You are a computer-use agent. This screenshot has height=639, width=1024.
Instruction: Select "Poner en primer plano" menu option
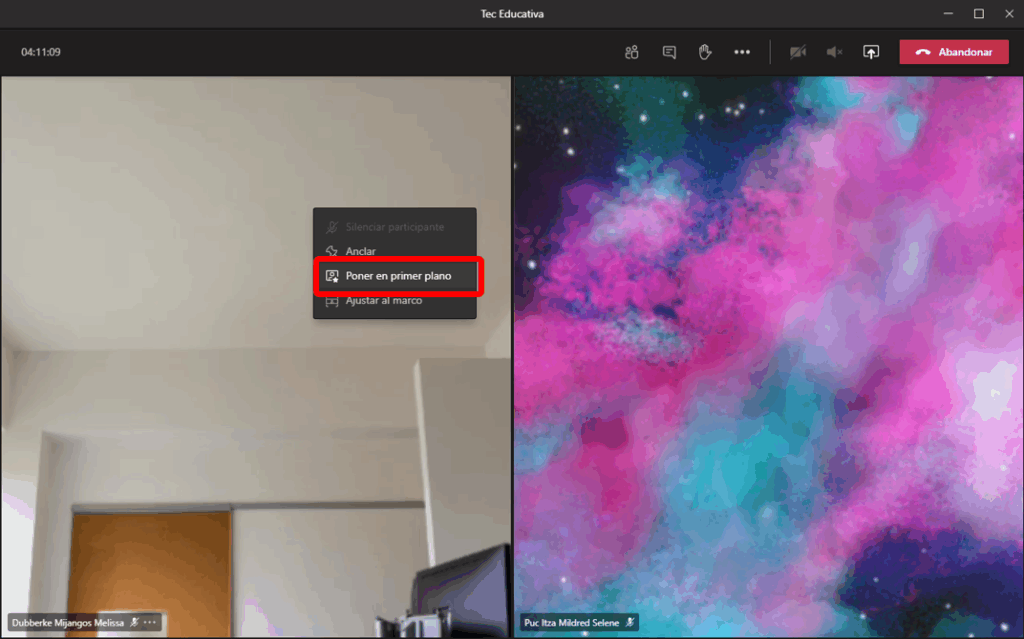point(398,276)
